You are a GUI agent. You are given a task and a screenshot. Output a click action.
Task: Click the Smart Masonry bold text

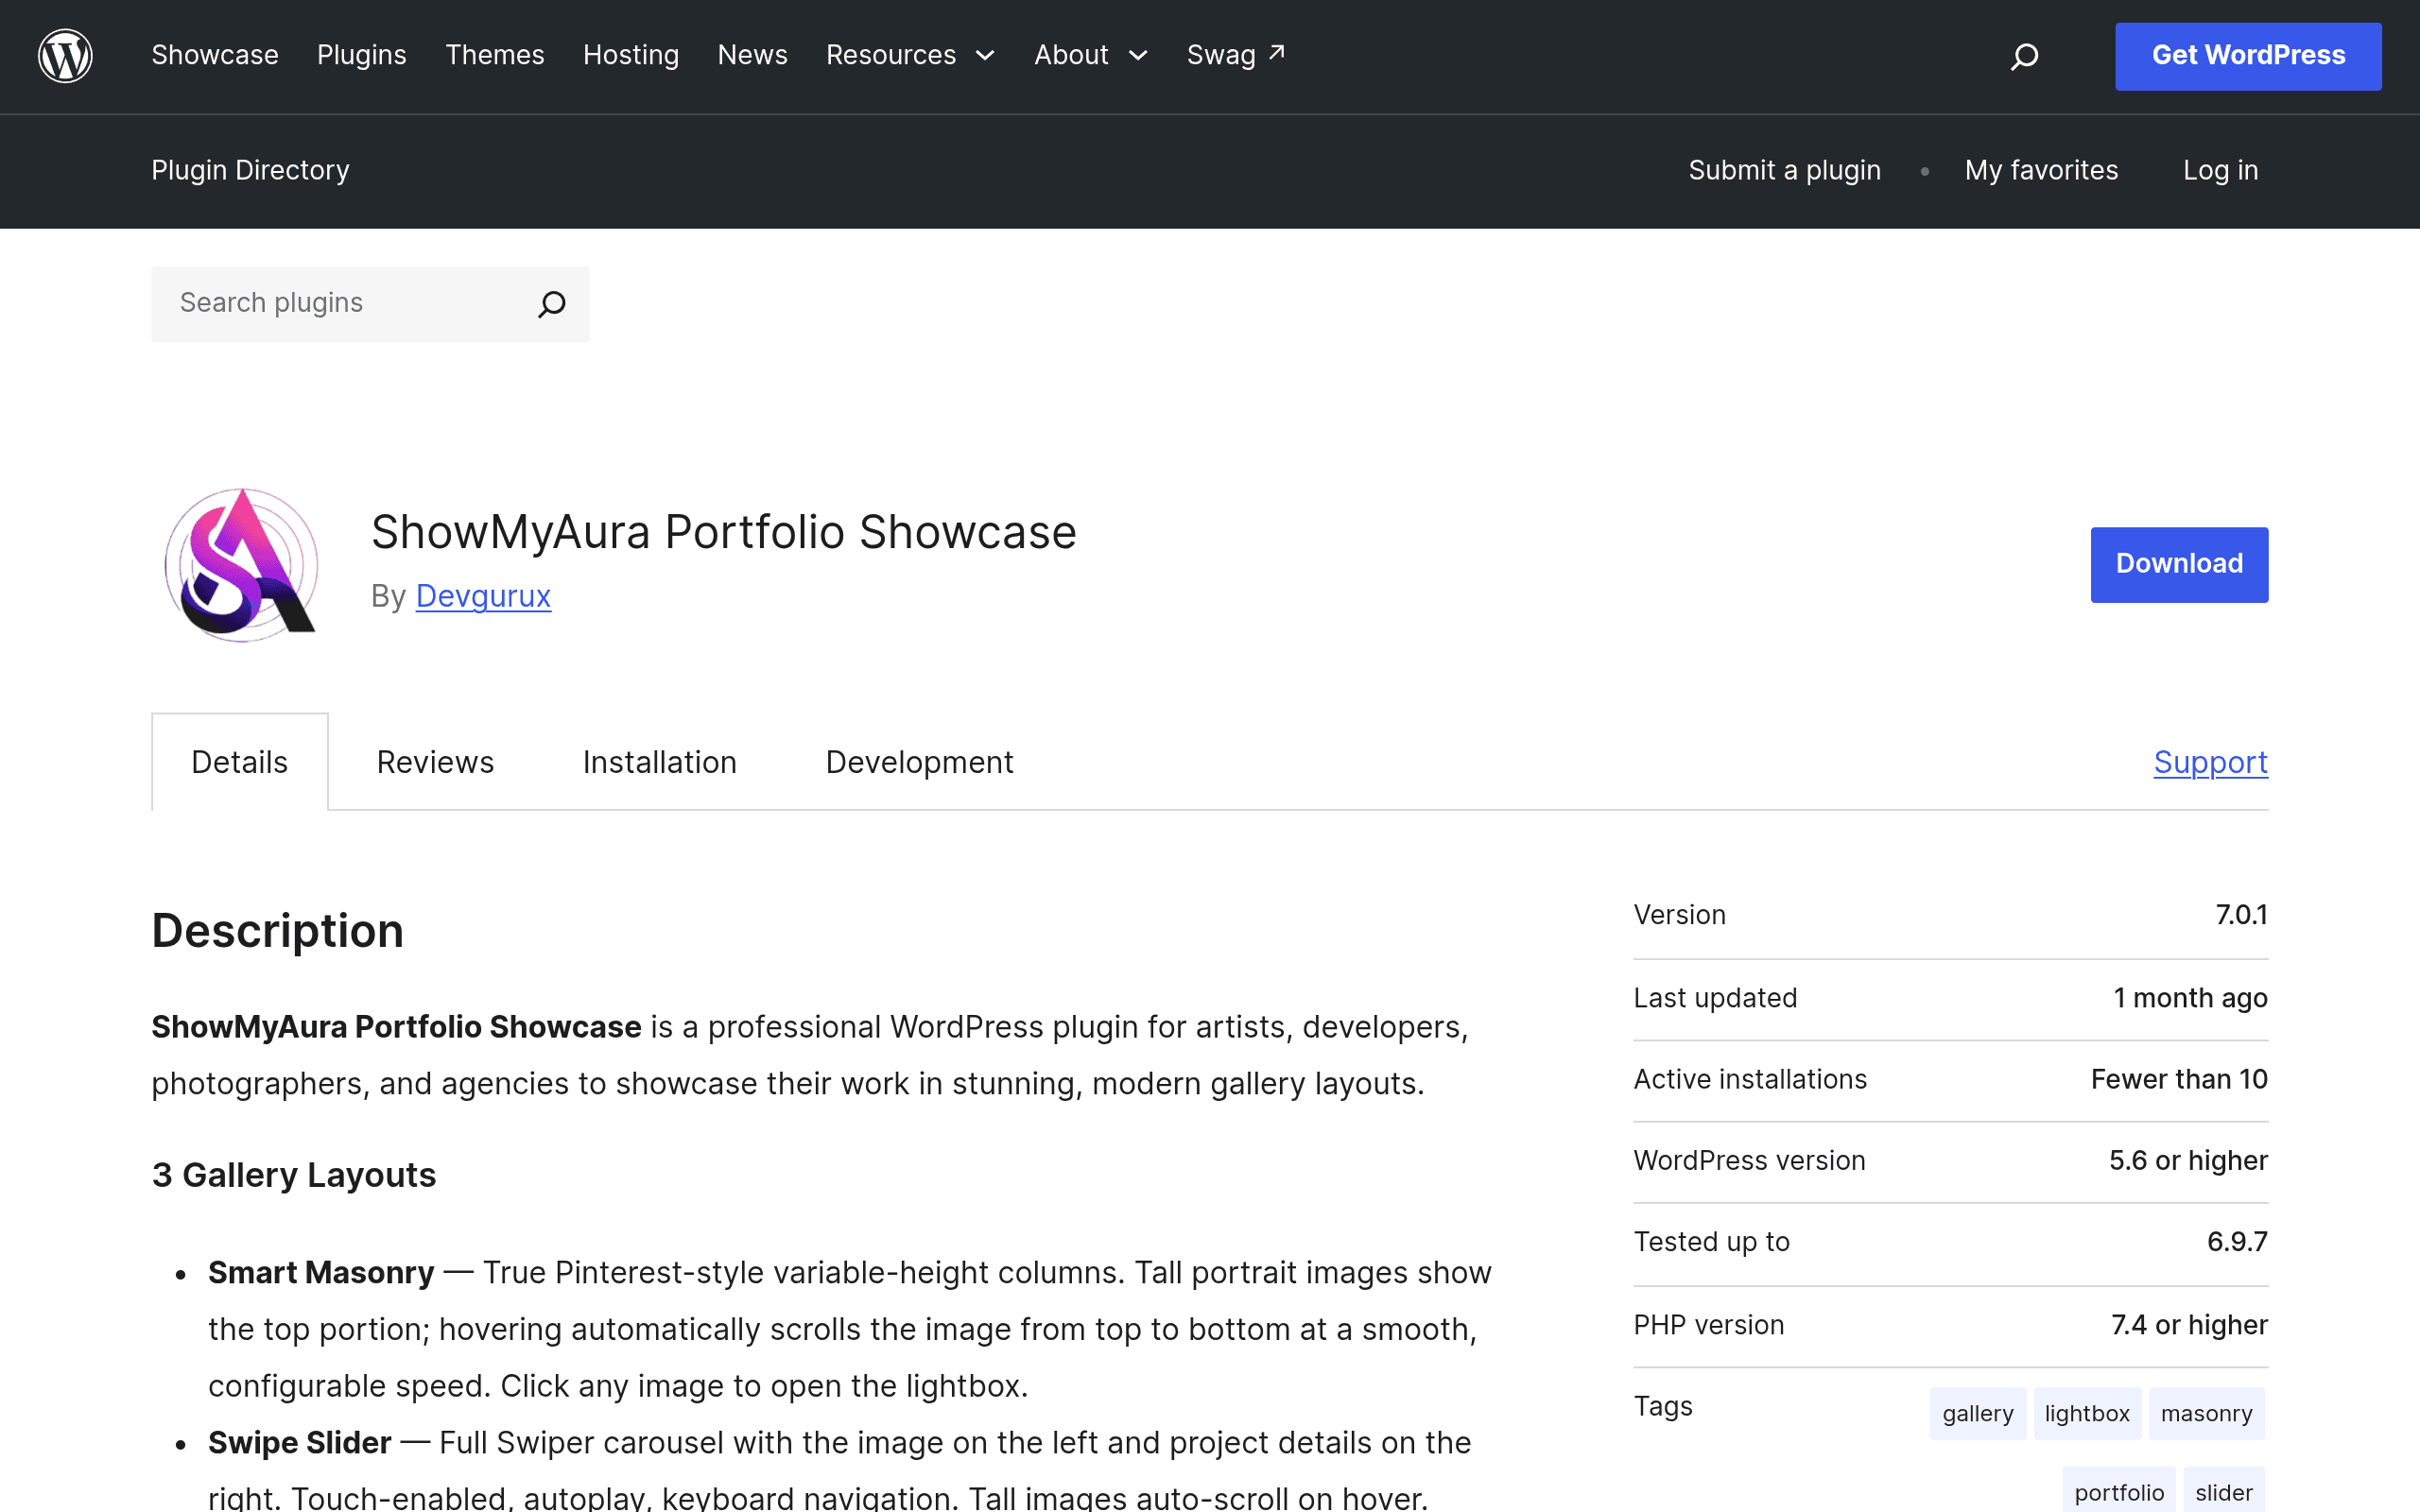[x=321, y=1272]
